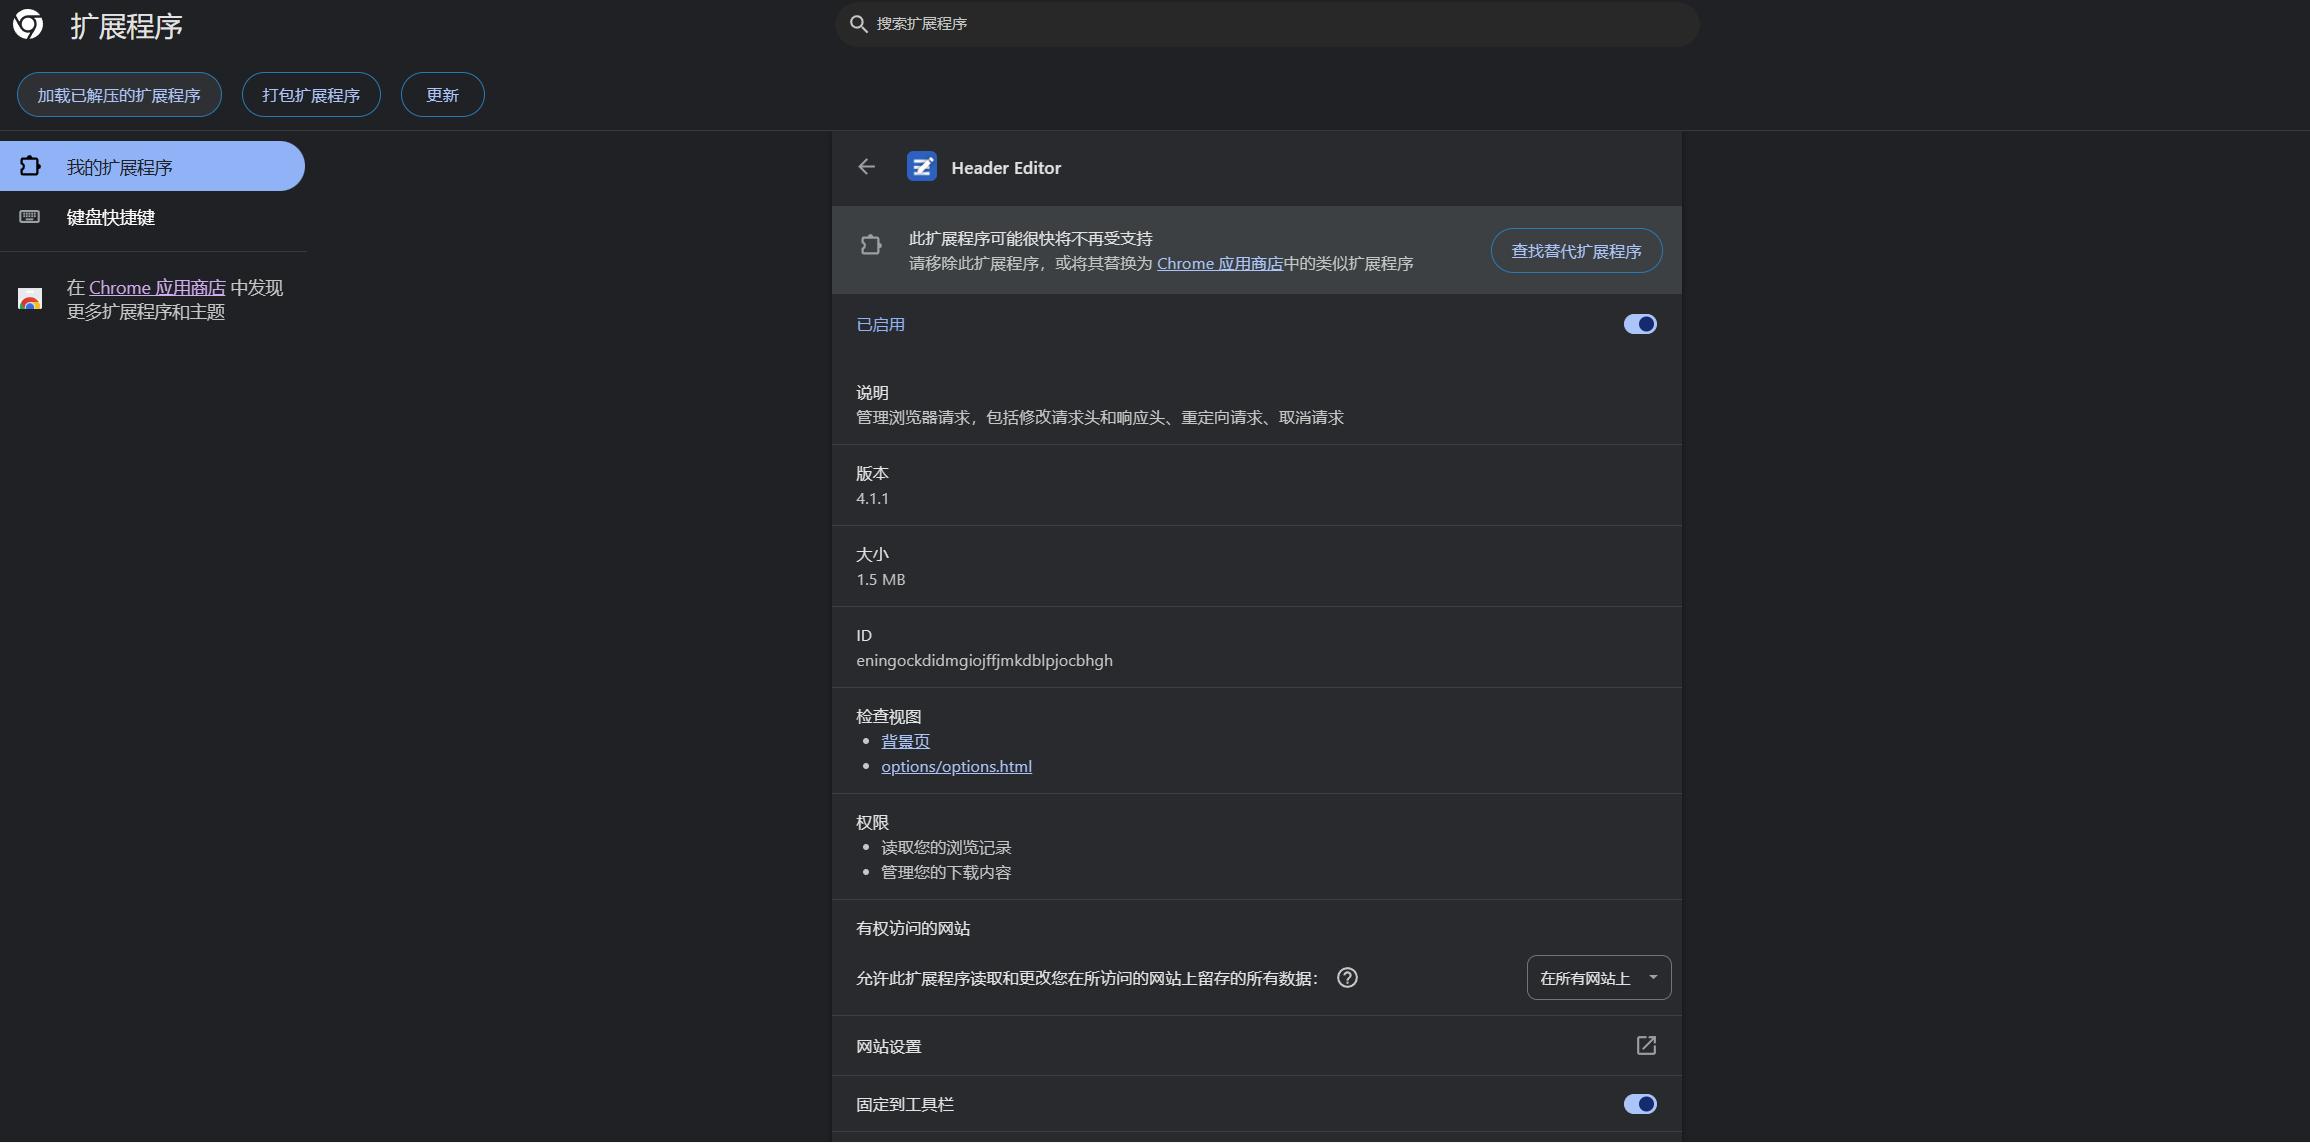The height and width of the screenshot is (1143, 2310).
Task: Open options/options.html inspect link
Action: coord(956,766)
